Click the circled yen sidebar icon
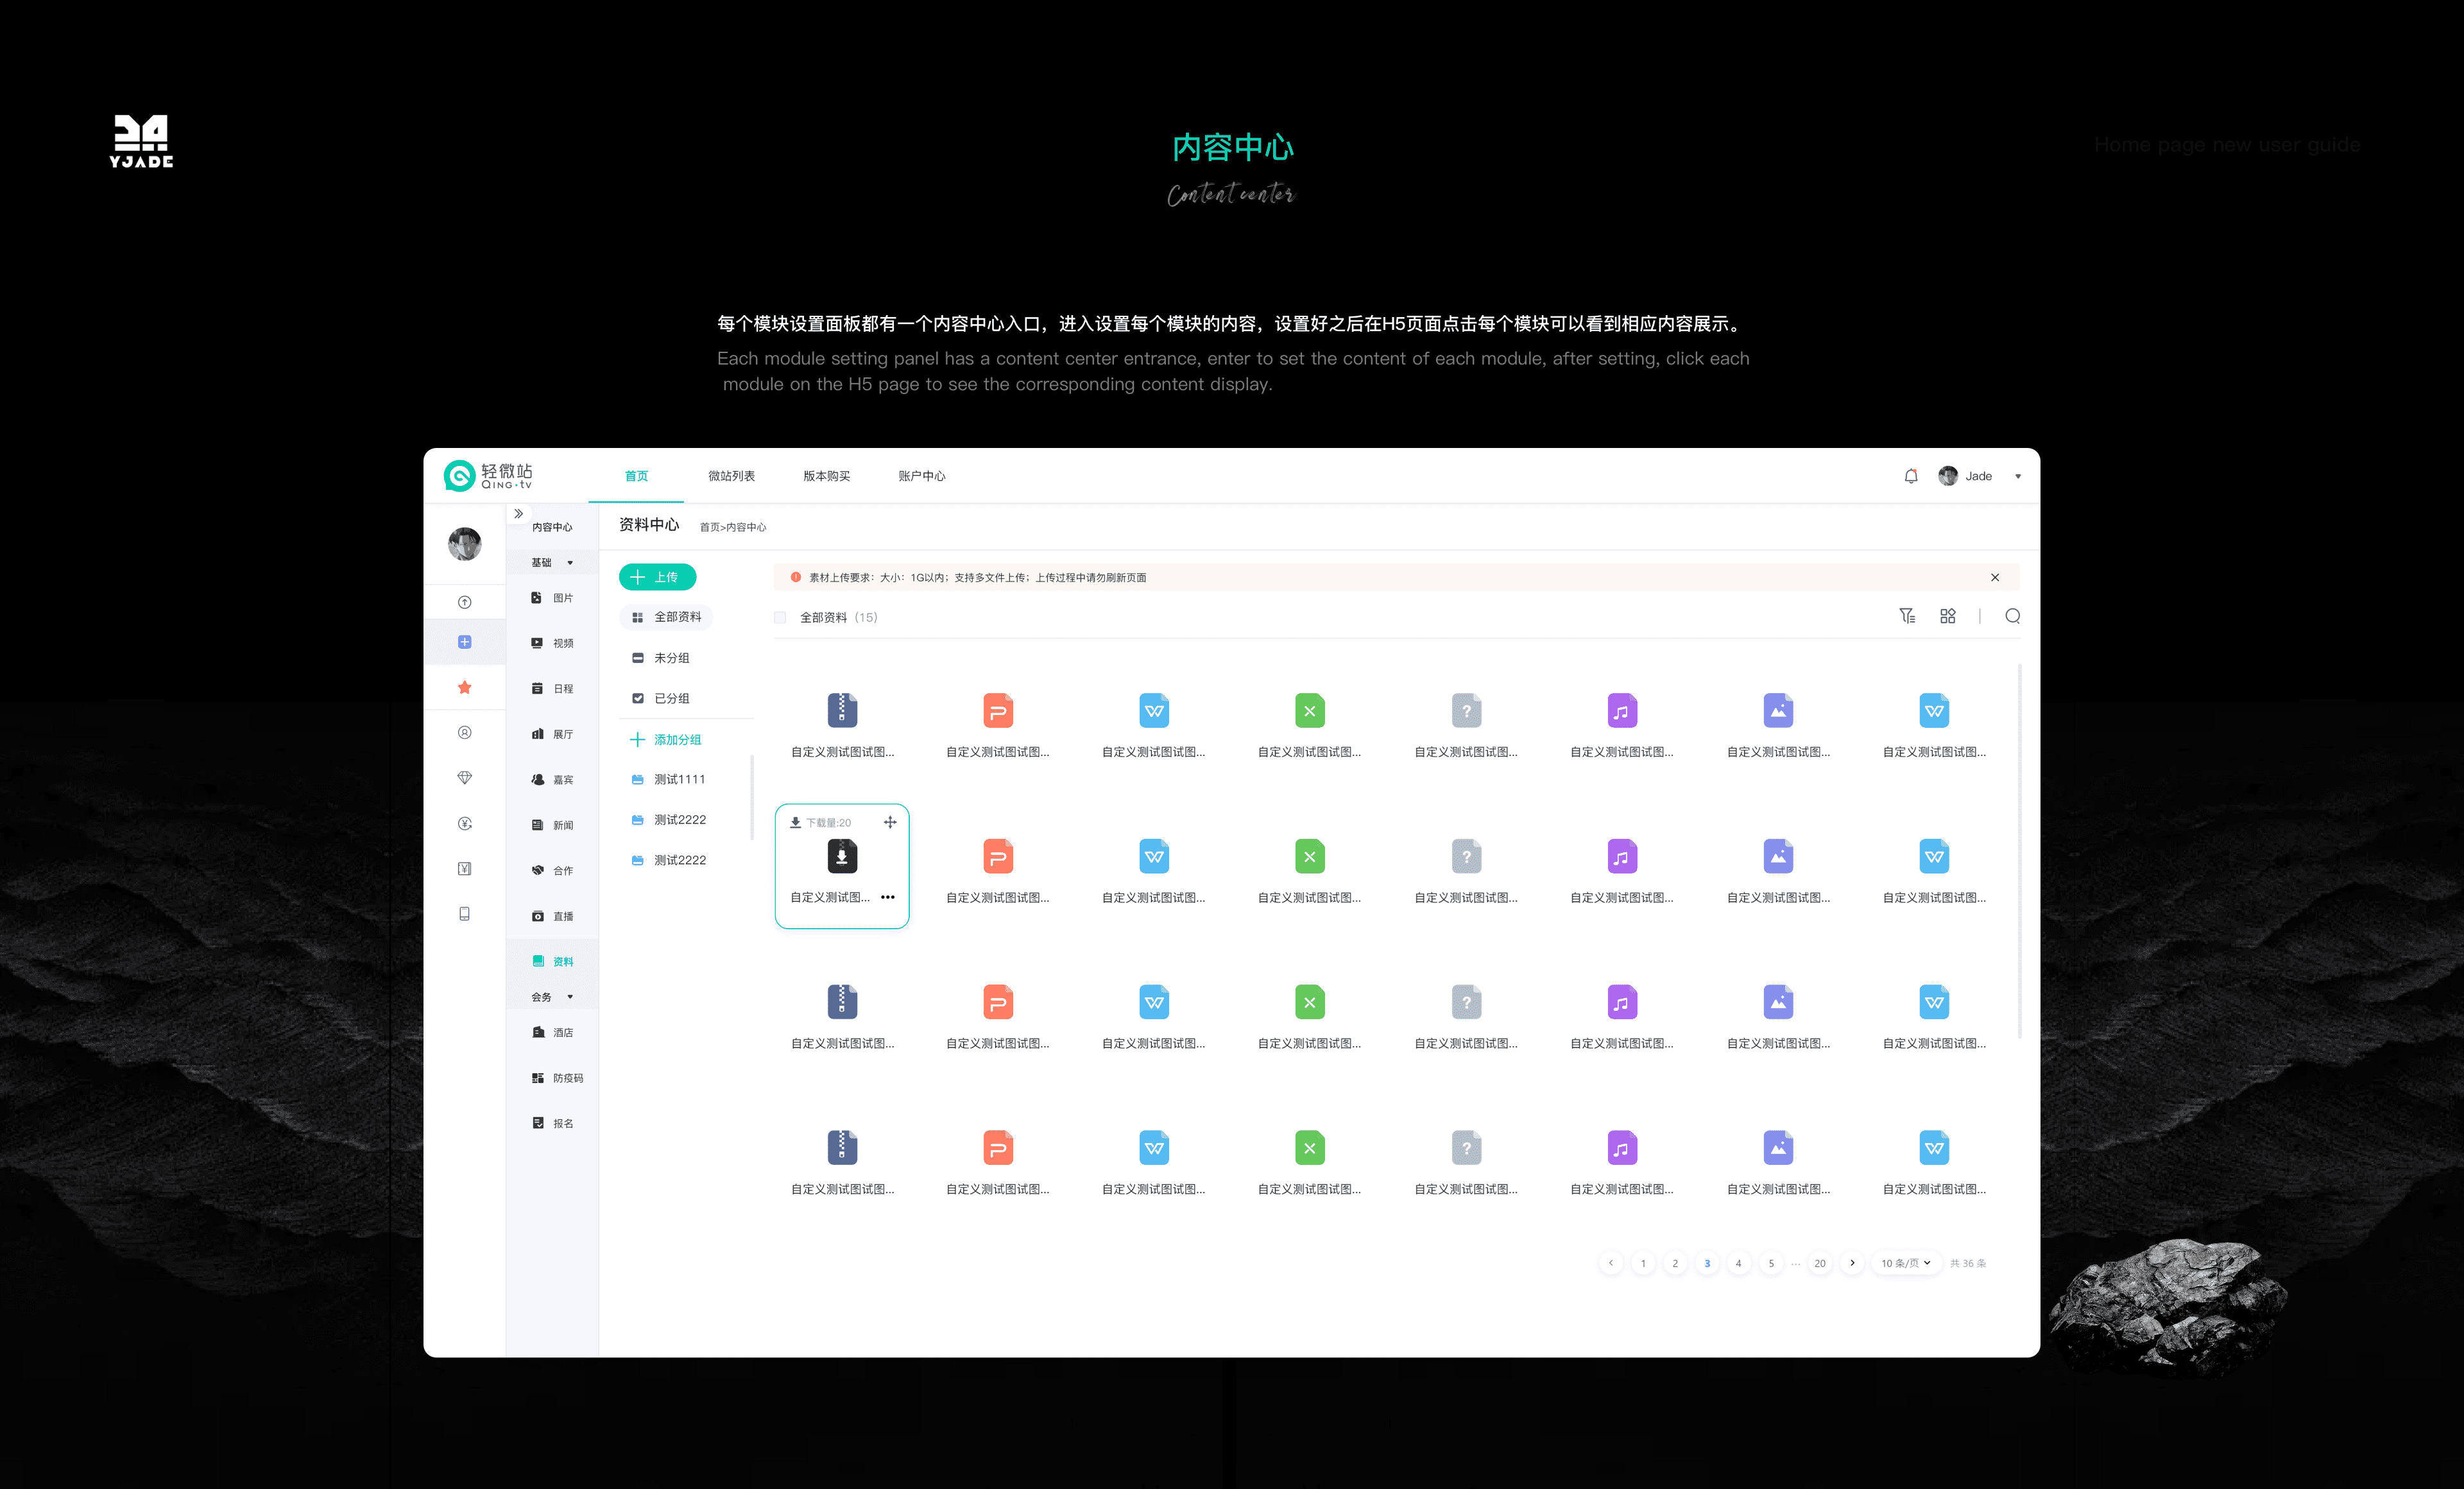 (x=464, y=823)
